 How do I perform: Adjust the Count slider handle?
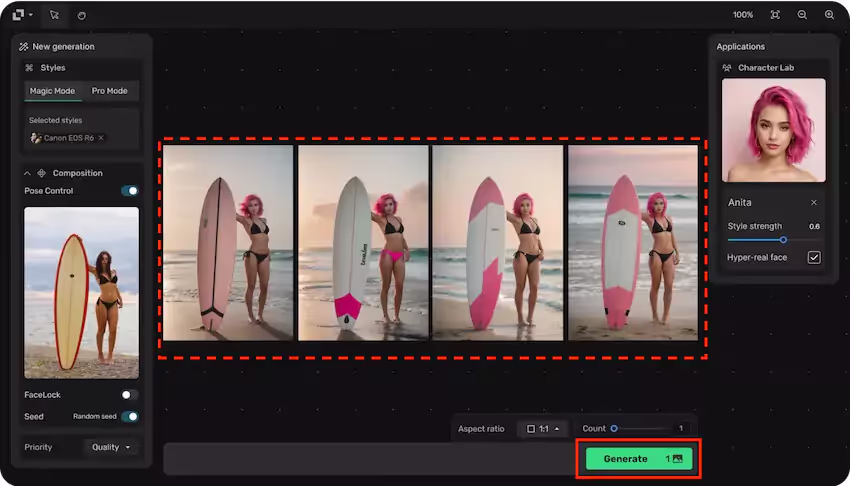point(614,429)
